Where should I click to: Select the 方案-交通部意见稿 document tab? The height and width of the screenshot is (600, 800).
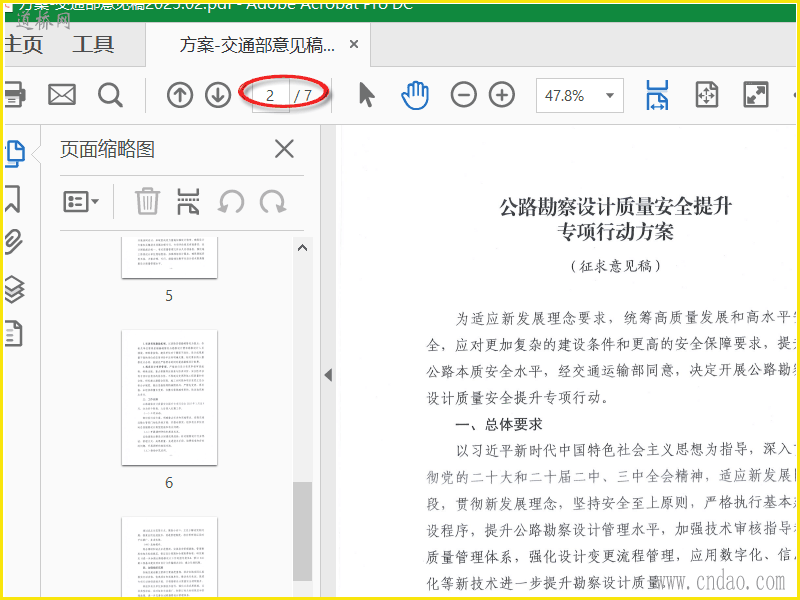click(257, 45)
